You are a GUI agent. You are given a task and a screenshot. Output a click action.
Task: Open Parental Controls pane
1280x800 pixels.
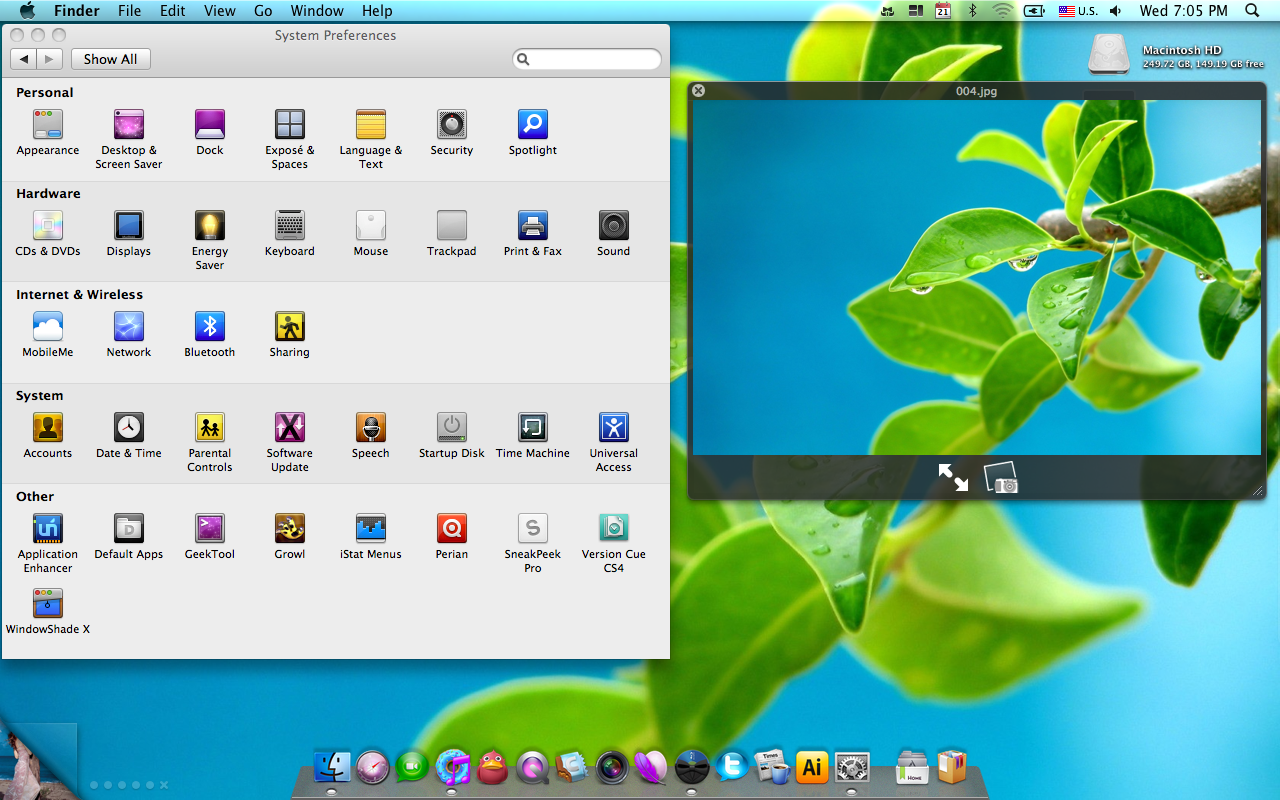tap(210, 442)
